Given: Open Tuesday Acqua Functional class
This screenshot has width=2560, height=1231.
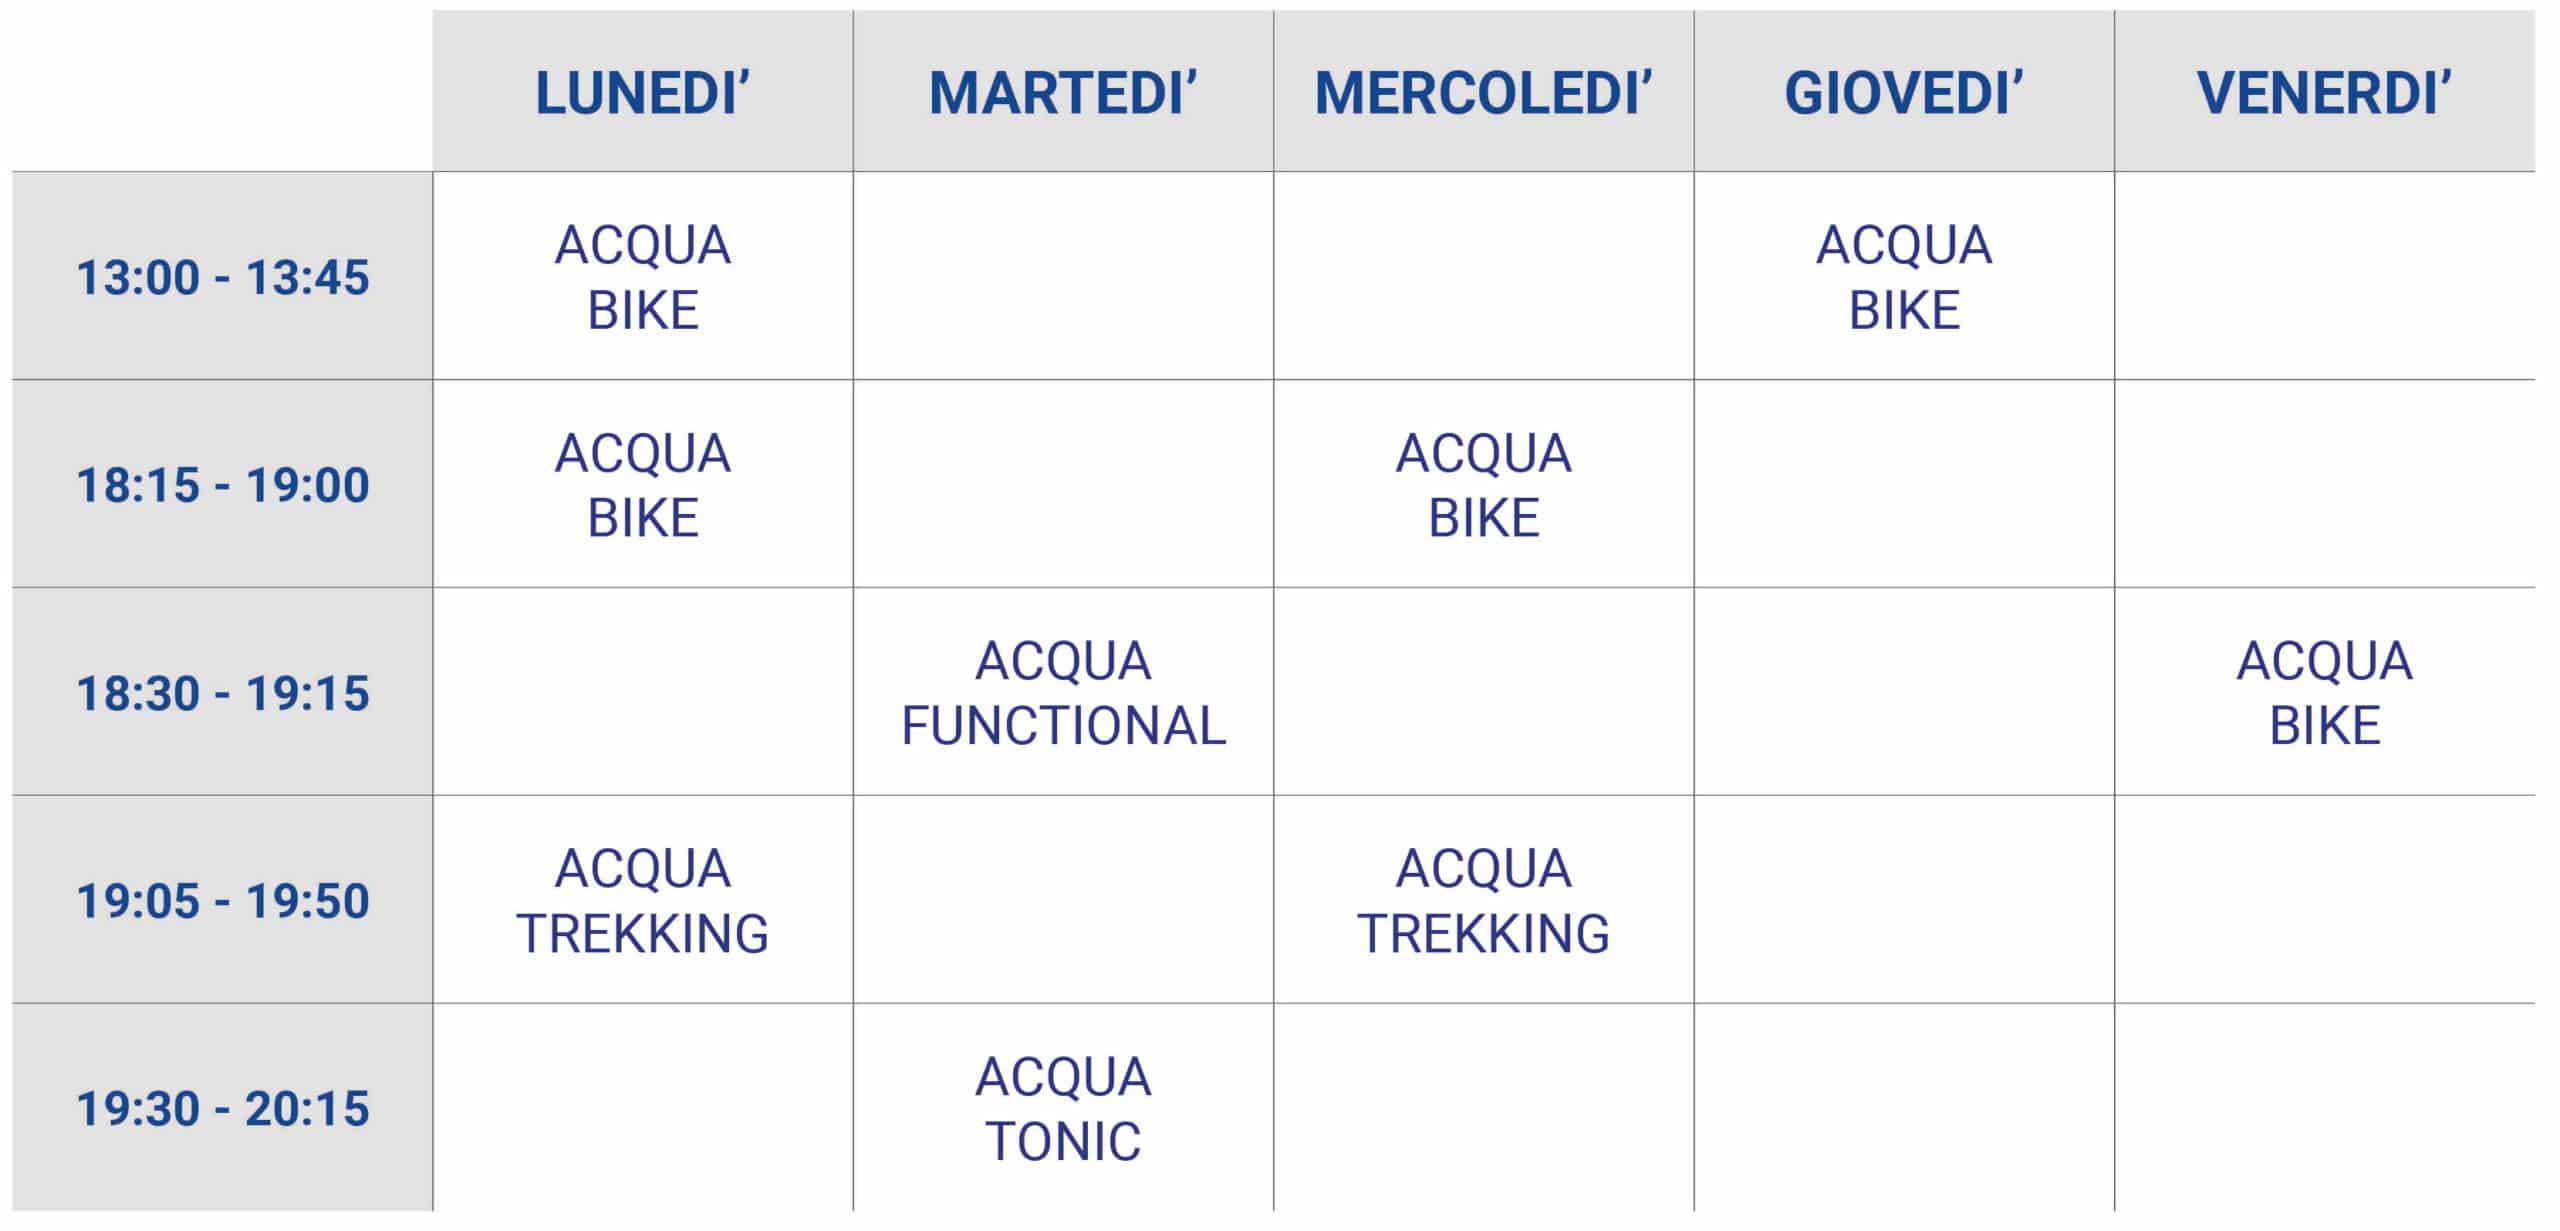Looking at the screenshot, I should (x=1063, y=692).
